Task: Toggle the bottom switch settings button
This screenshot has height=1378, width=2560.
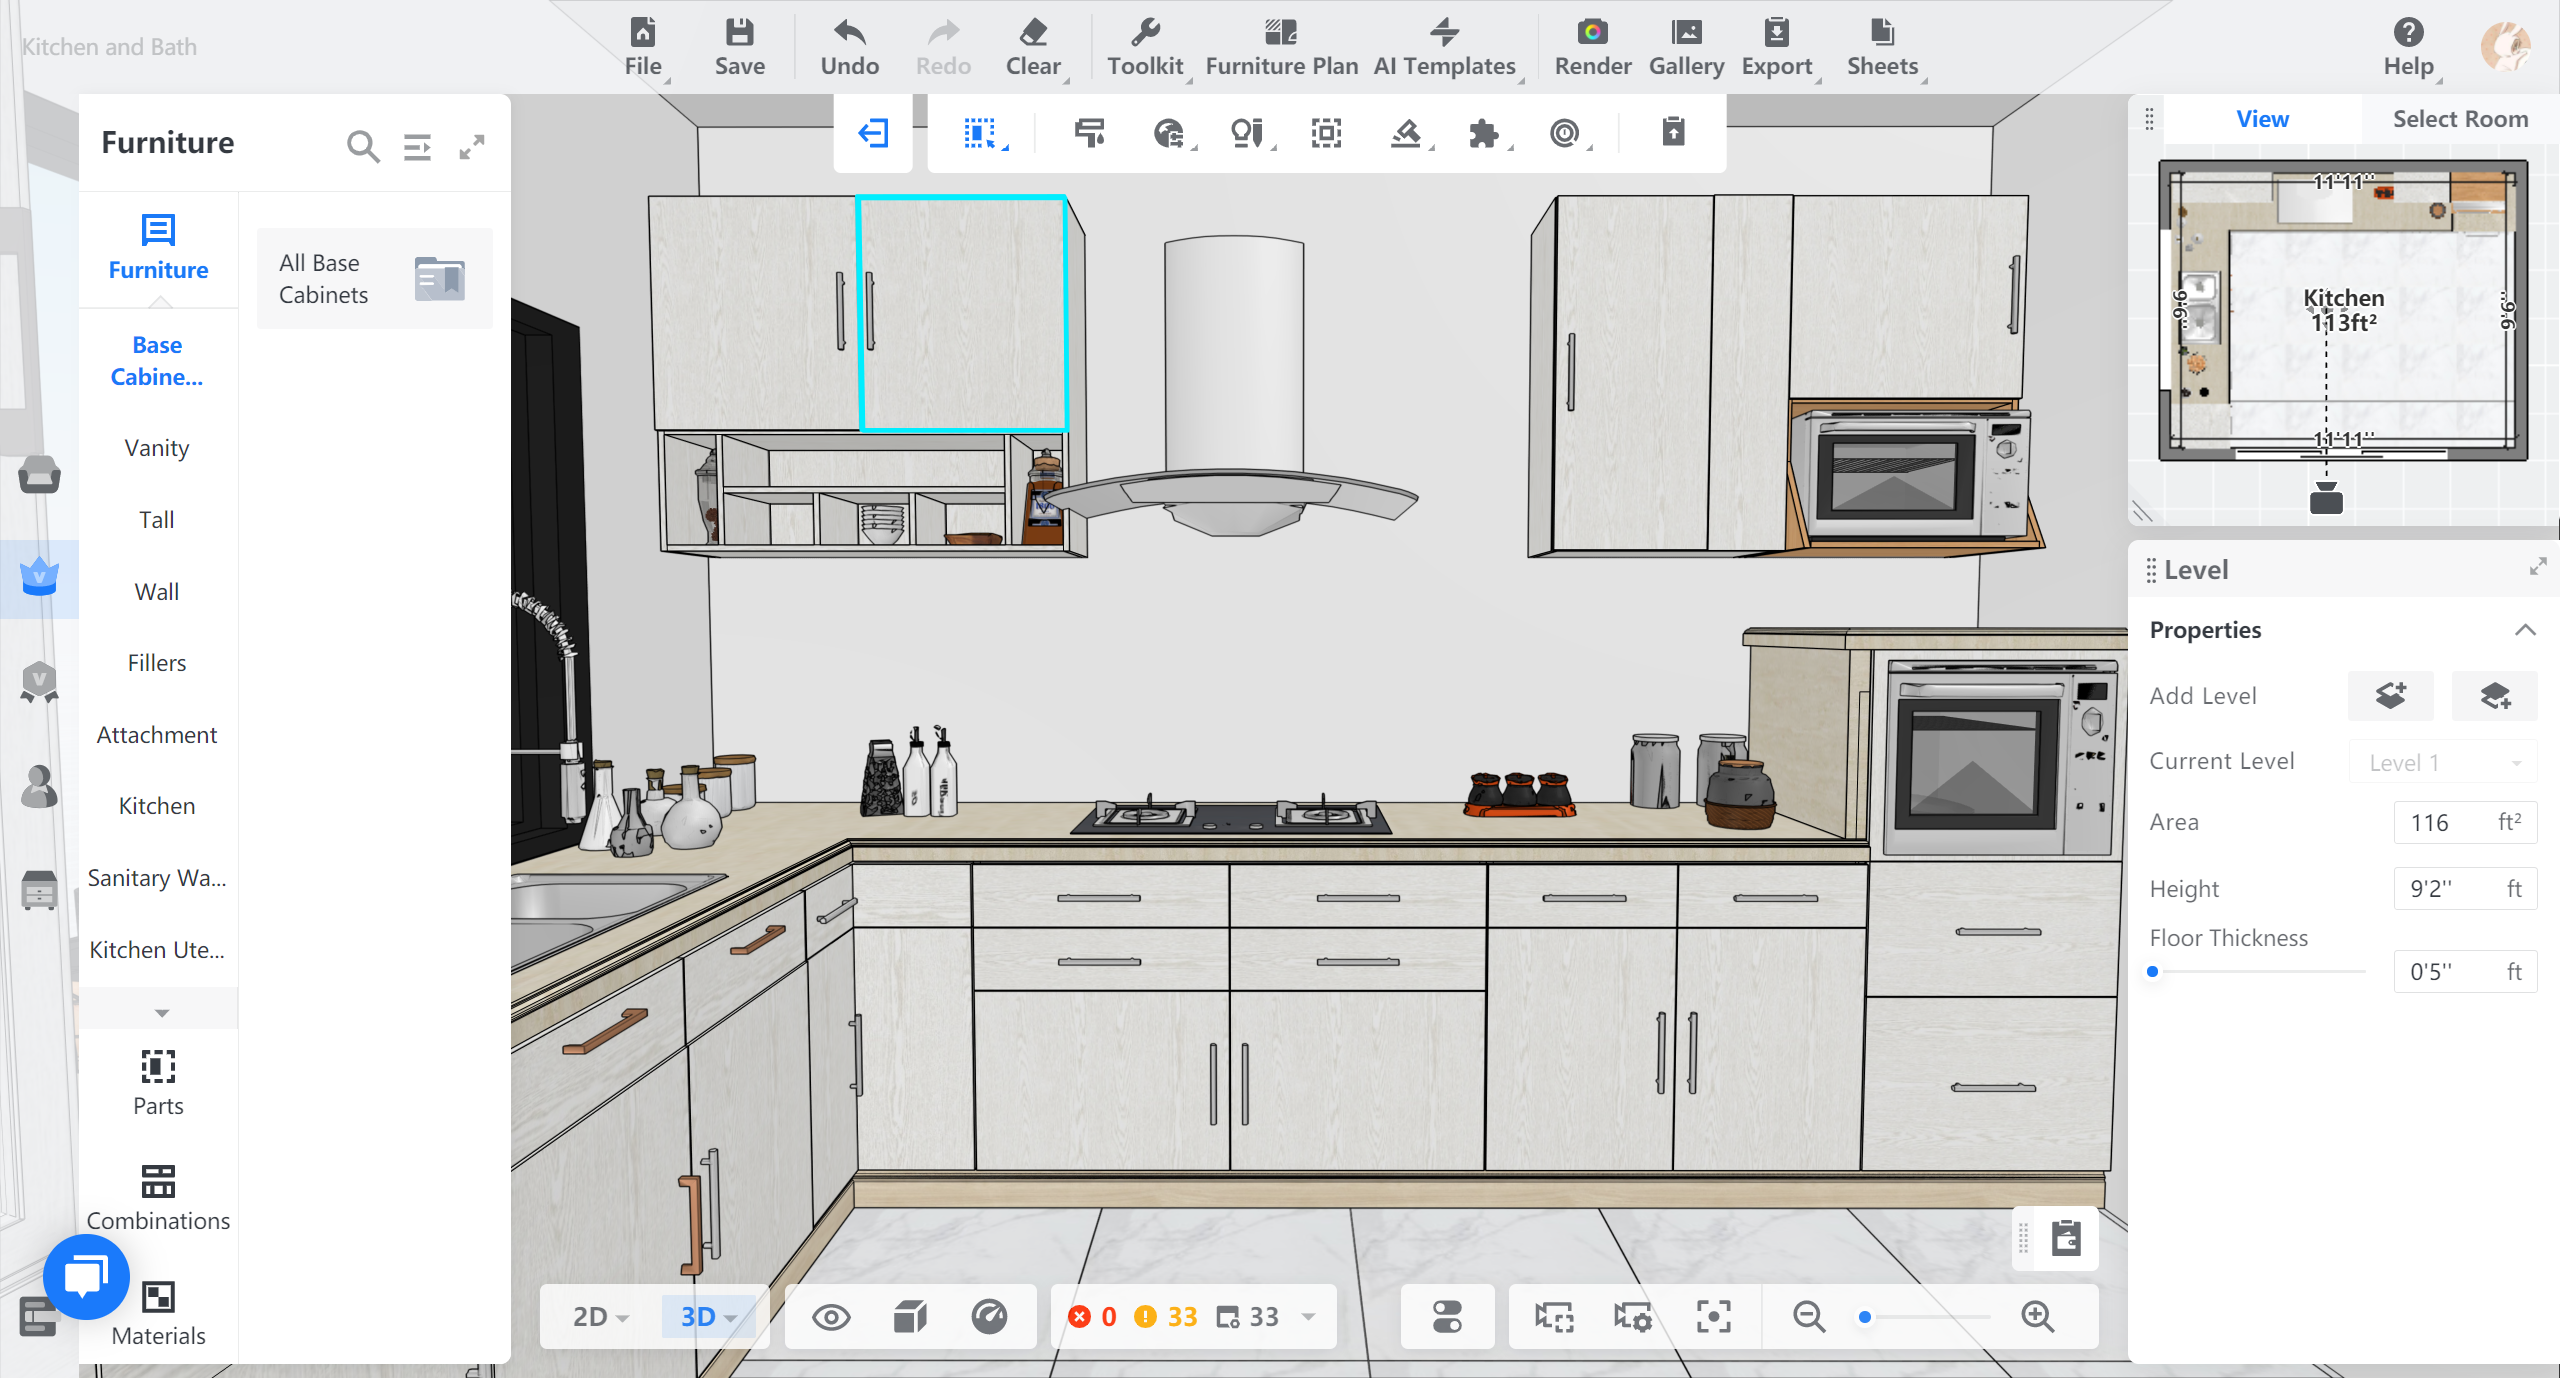Action: (1447, 1317)
